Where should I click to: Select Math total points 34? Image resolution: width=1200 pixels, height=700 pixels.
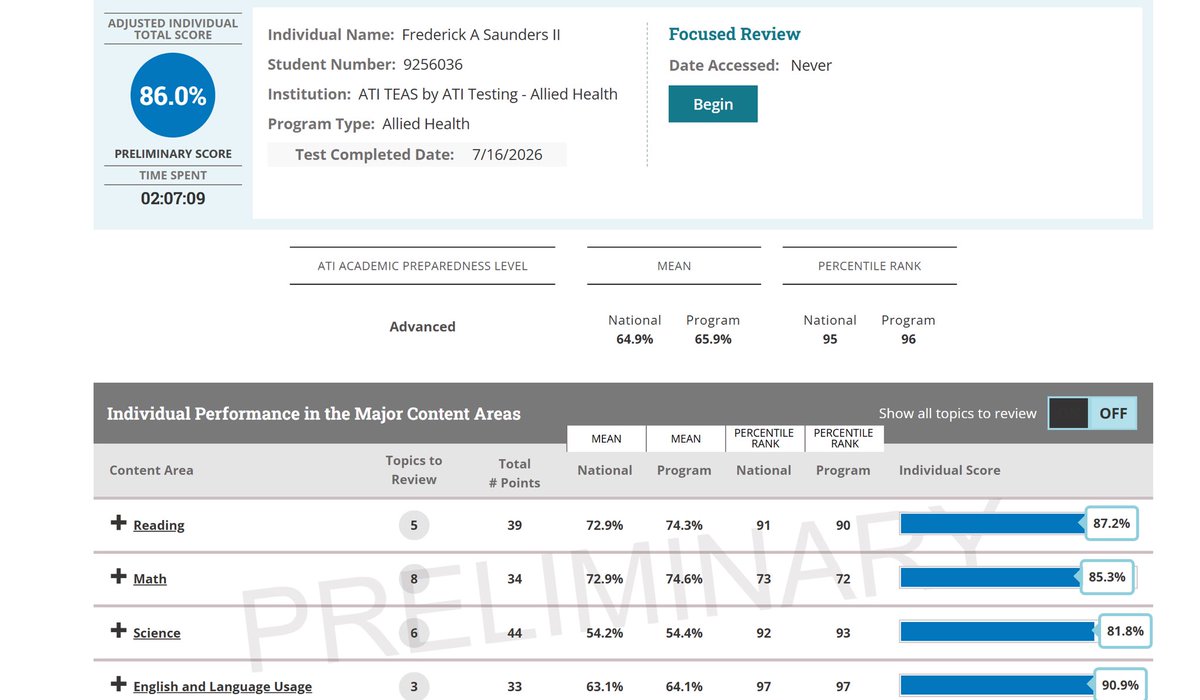pyautogui.click(x=514, y=579)
